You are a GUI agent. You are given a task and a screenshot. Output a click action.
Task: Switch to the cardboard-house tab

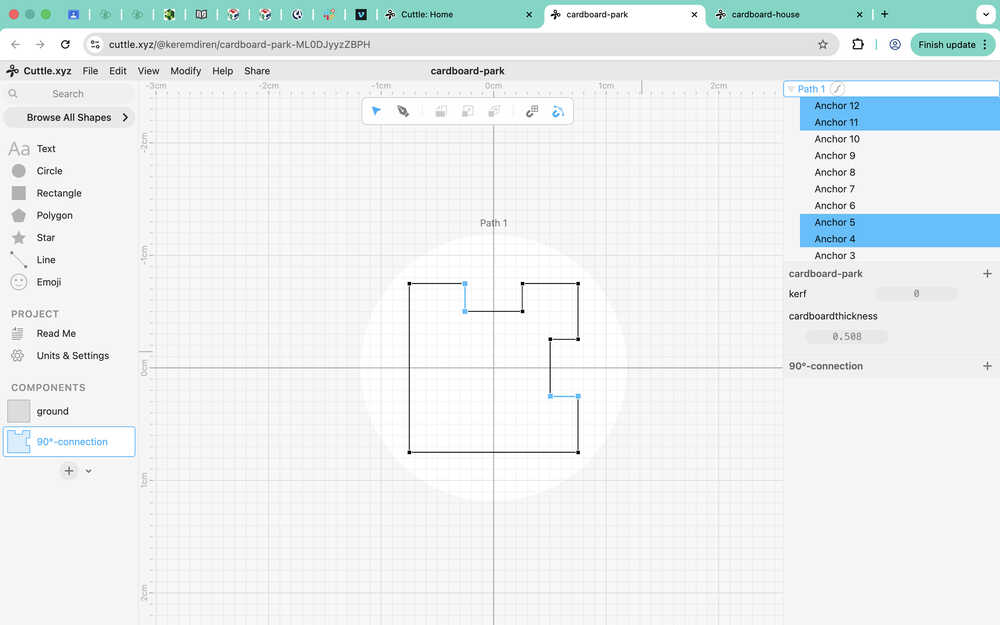pos(790,14)
